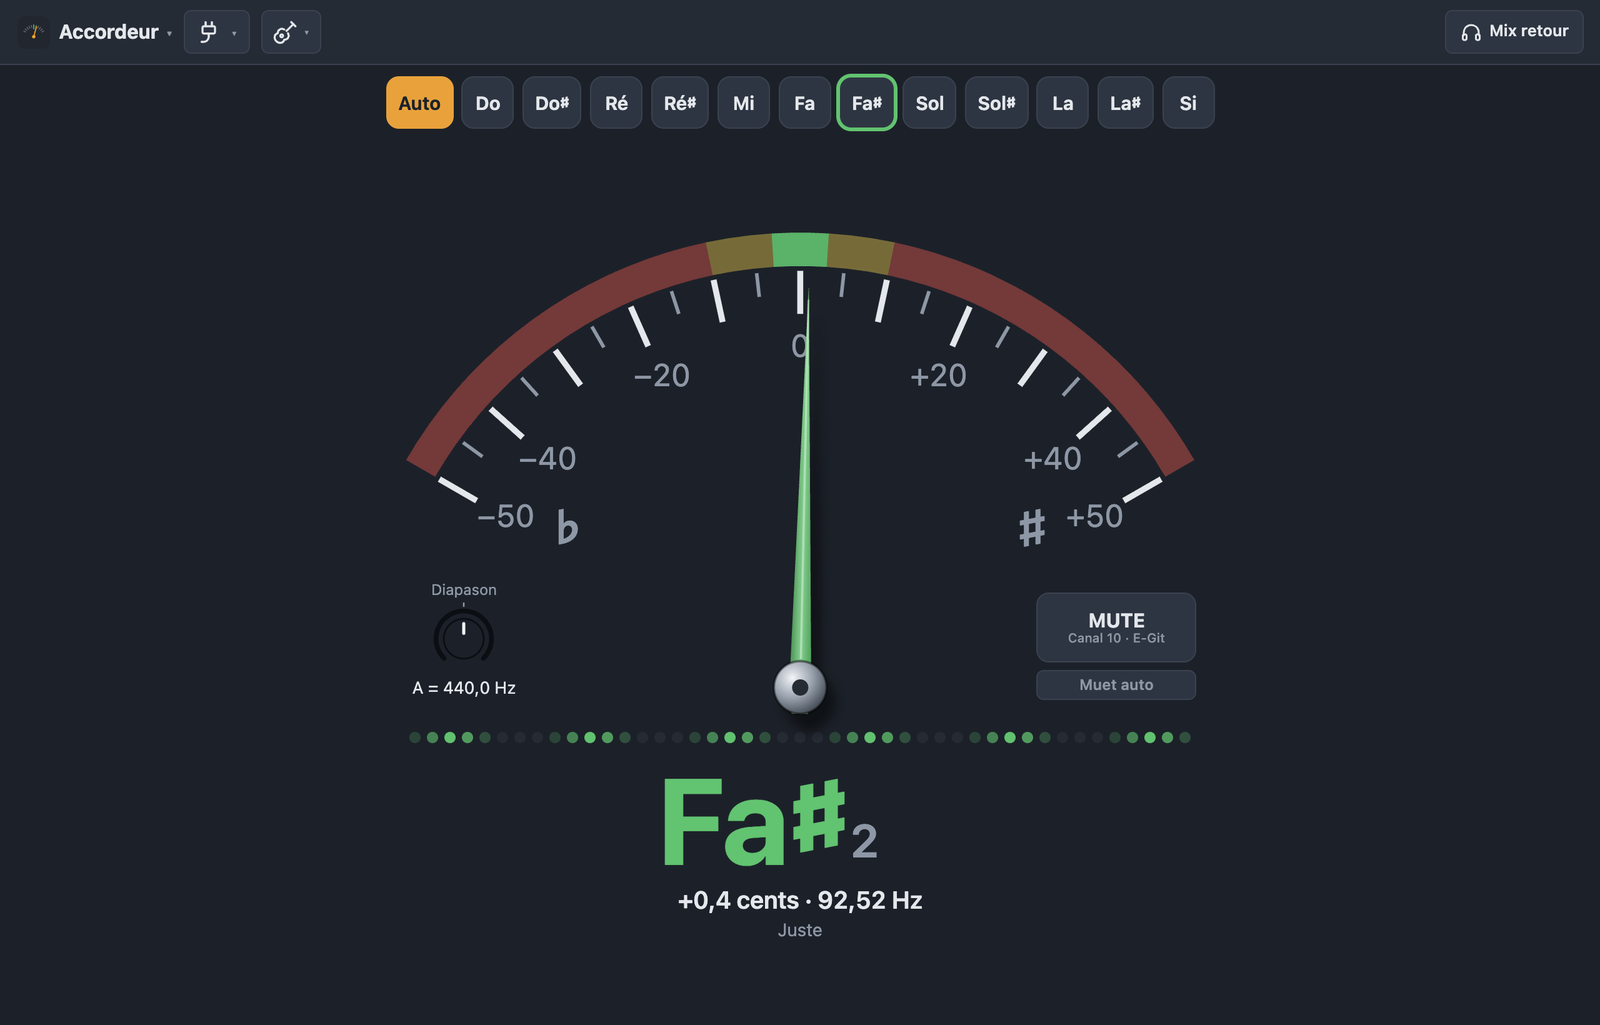Click the tuner gauge app icon

pos(34,32)
